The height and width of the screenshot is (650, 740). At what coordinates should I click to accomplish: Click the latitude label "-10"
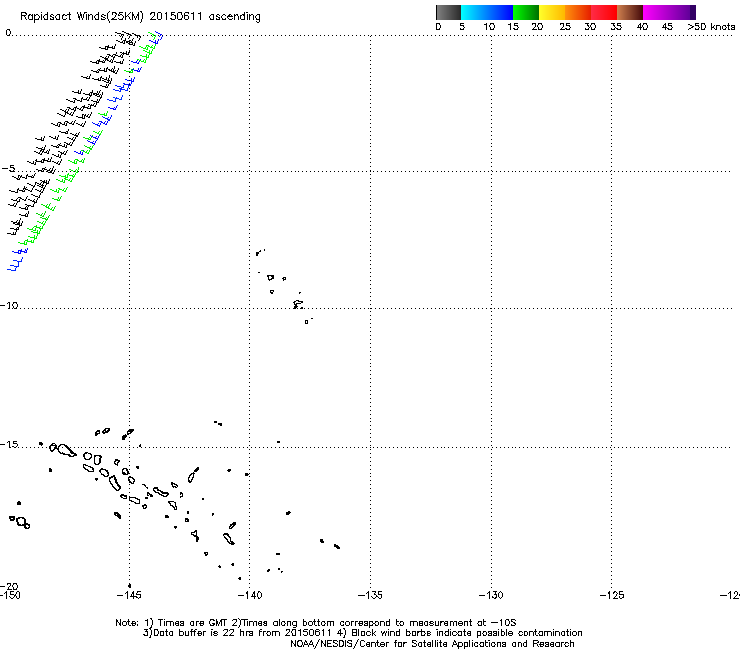(x=9, y=305)
